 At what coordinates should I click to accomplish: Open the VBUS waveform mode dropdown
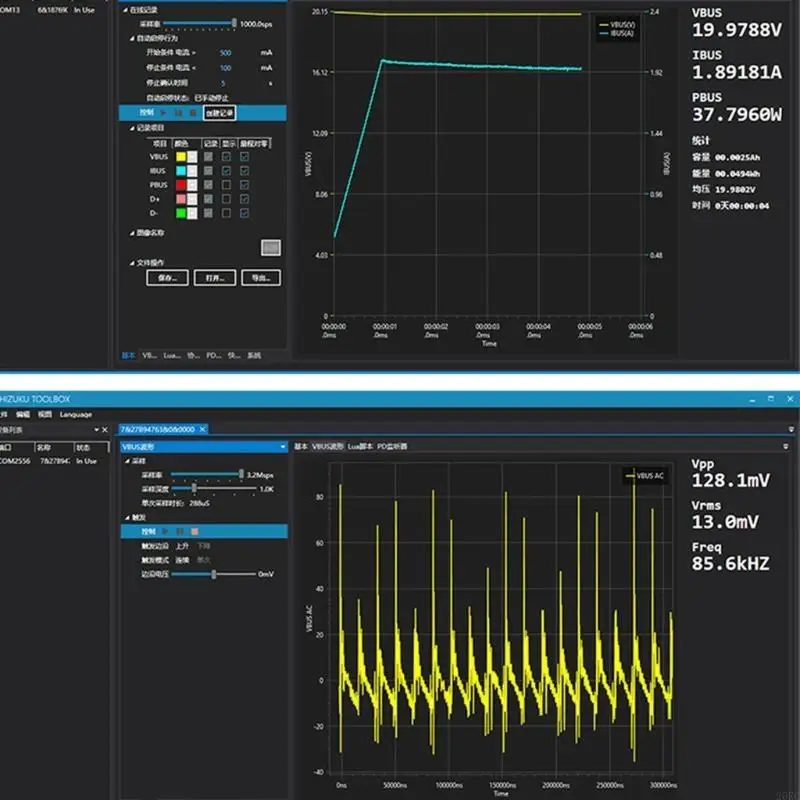(x=283, y=447)
